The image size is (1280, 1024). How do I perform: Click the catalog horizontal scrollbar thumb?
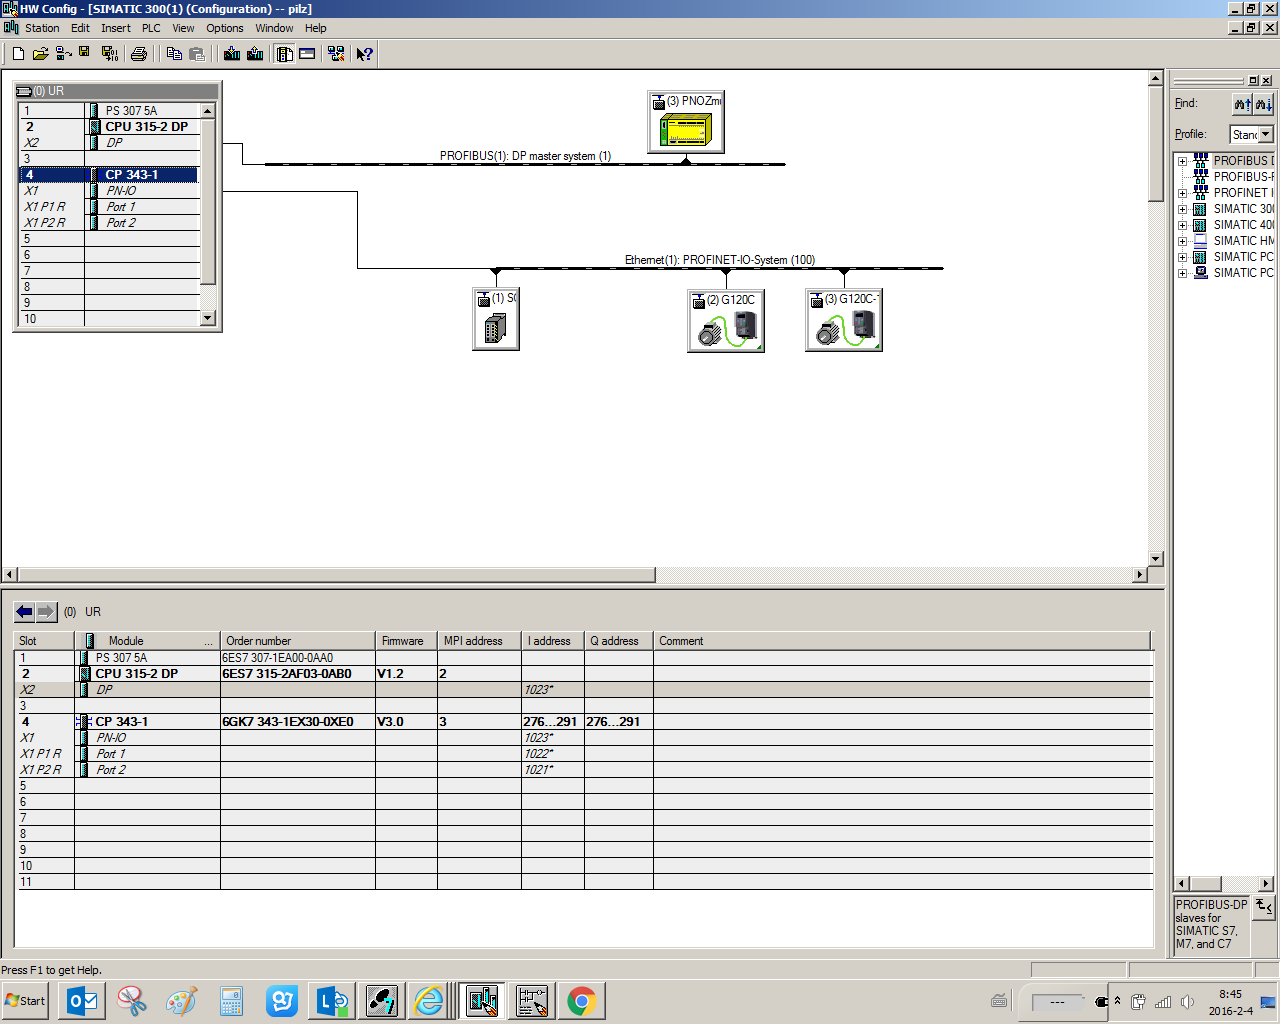1205,884
